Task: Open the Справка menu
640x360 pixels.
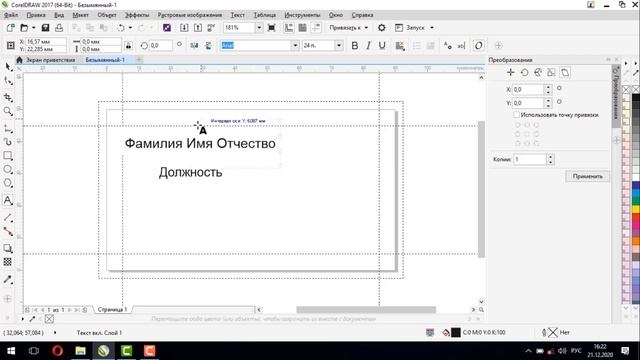Action: 362,15
